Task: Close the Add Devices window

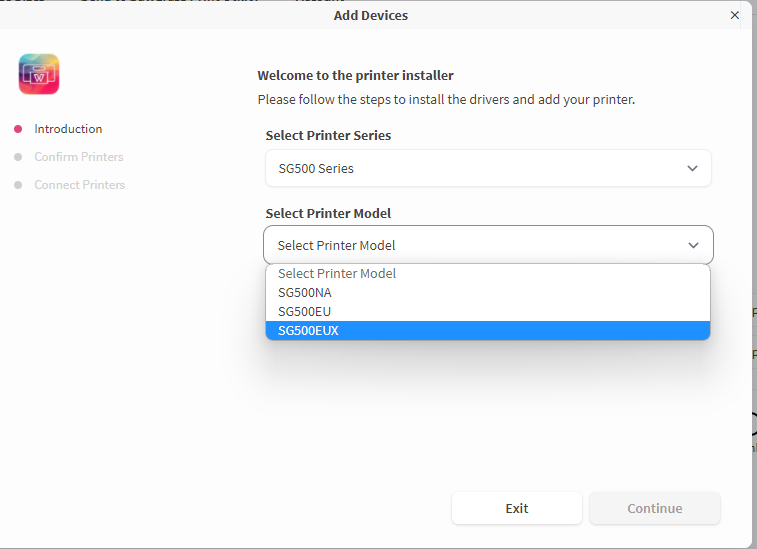Action: tap(735, 15)
